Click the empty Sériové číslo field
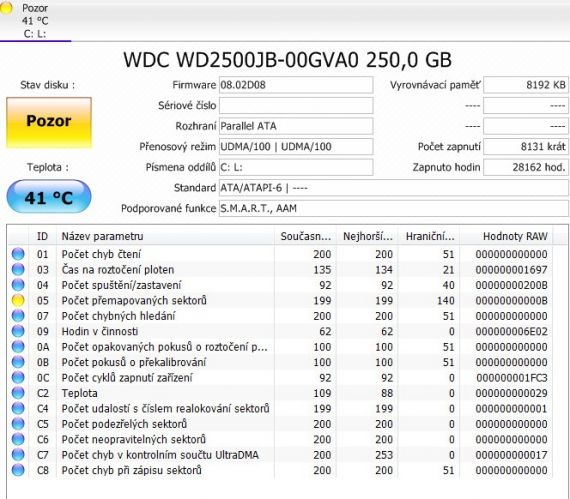570x499 pixels. 296,106
